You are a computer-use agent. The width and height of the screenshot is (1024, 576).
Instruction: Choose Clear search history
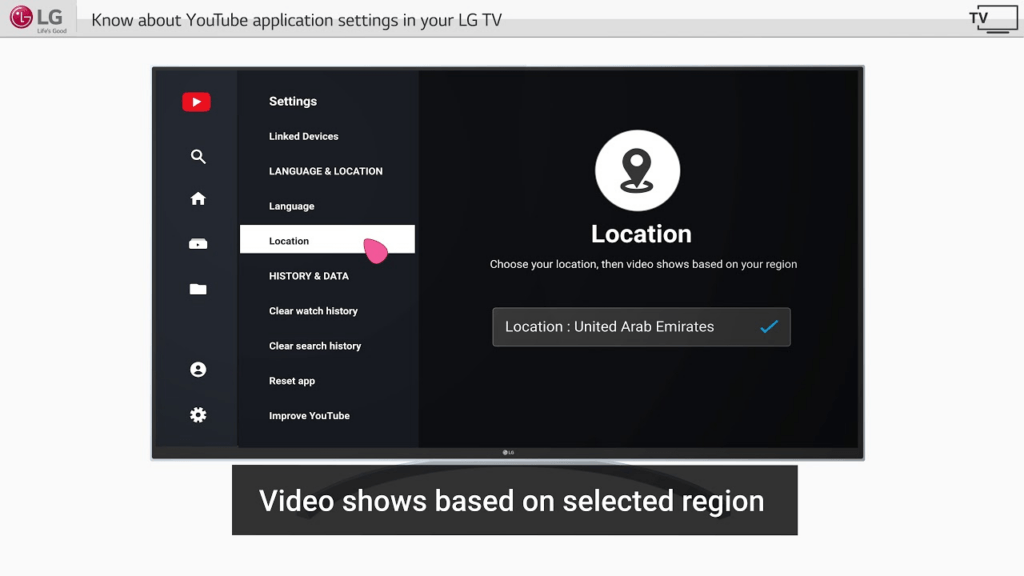pos(315,346)
